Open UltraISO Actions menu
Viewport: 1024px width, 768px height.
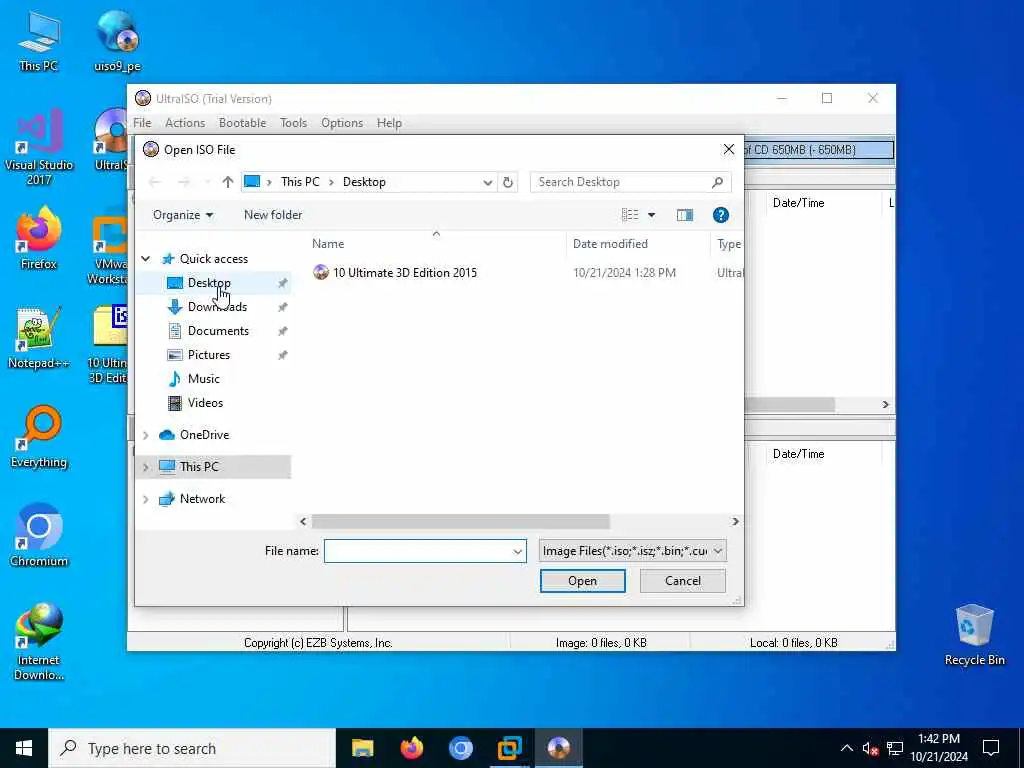pyautogui.click(x=185, y=123)
